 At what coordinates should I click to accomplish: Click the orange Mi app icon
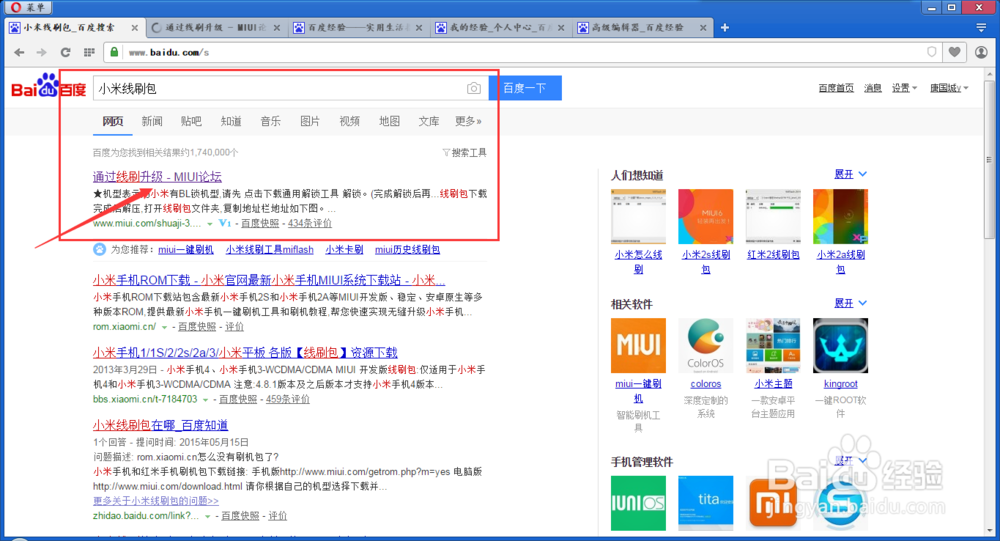point(773,503)
